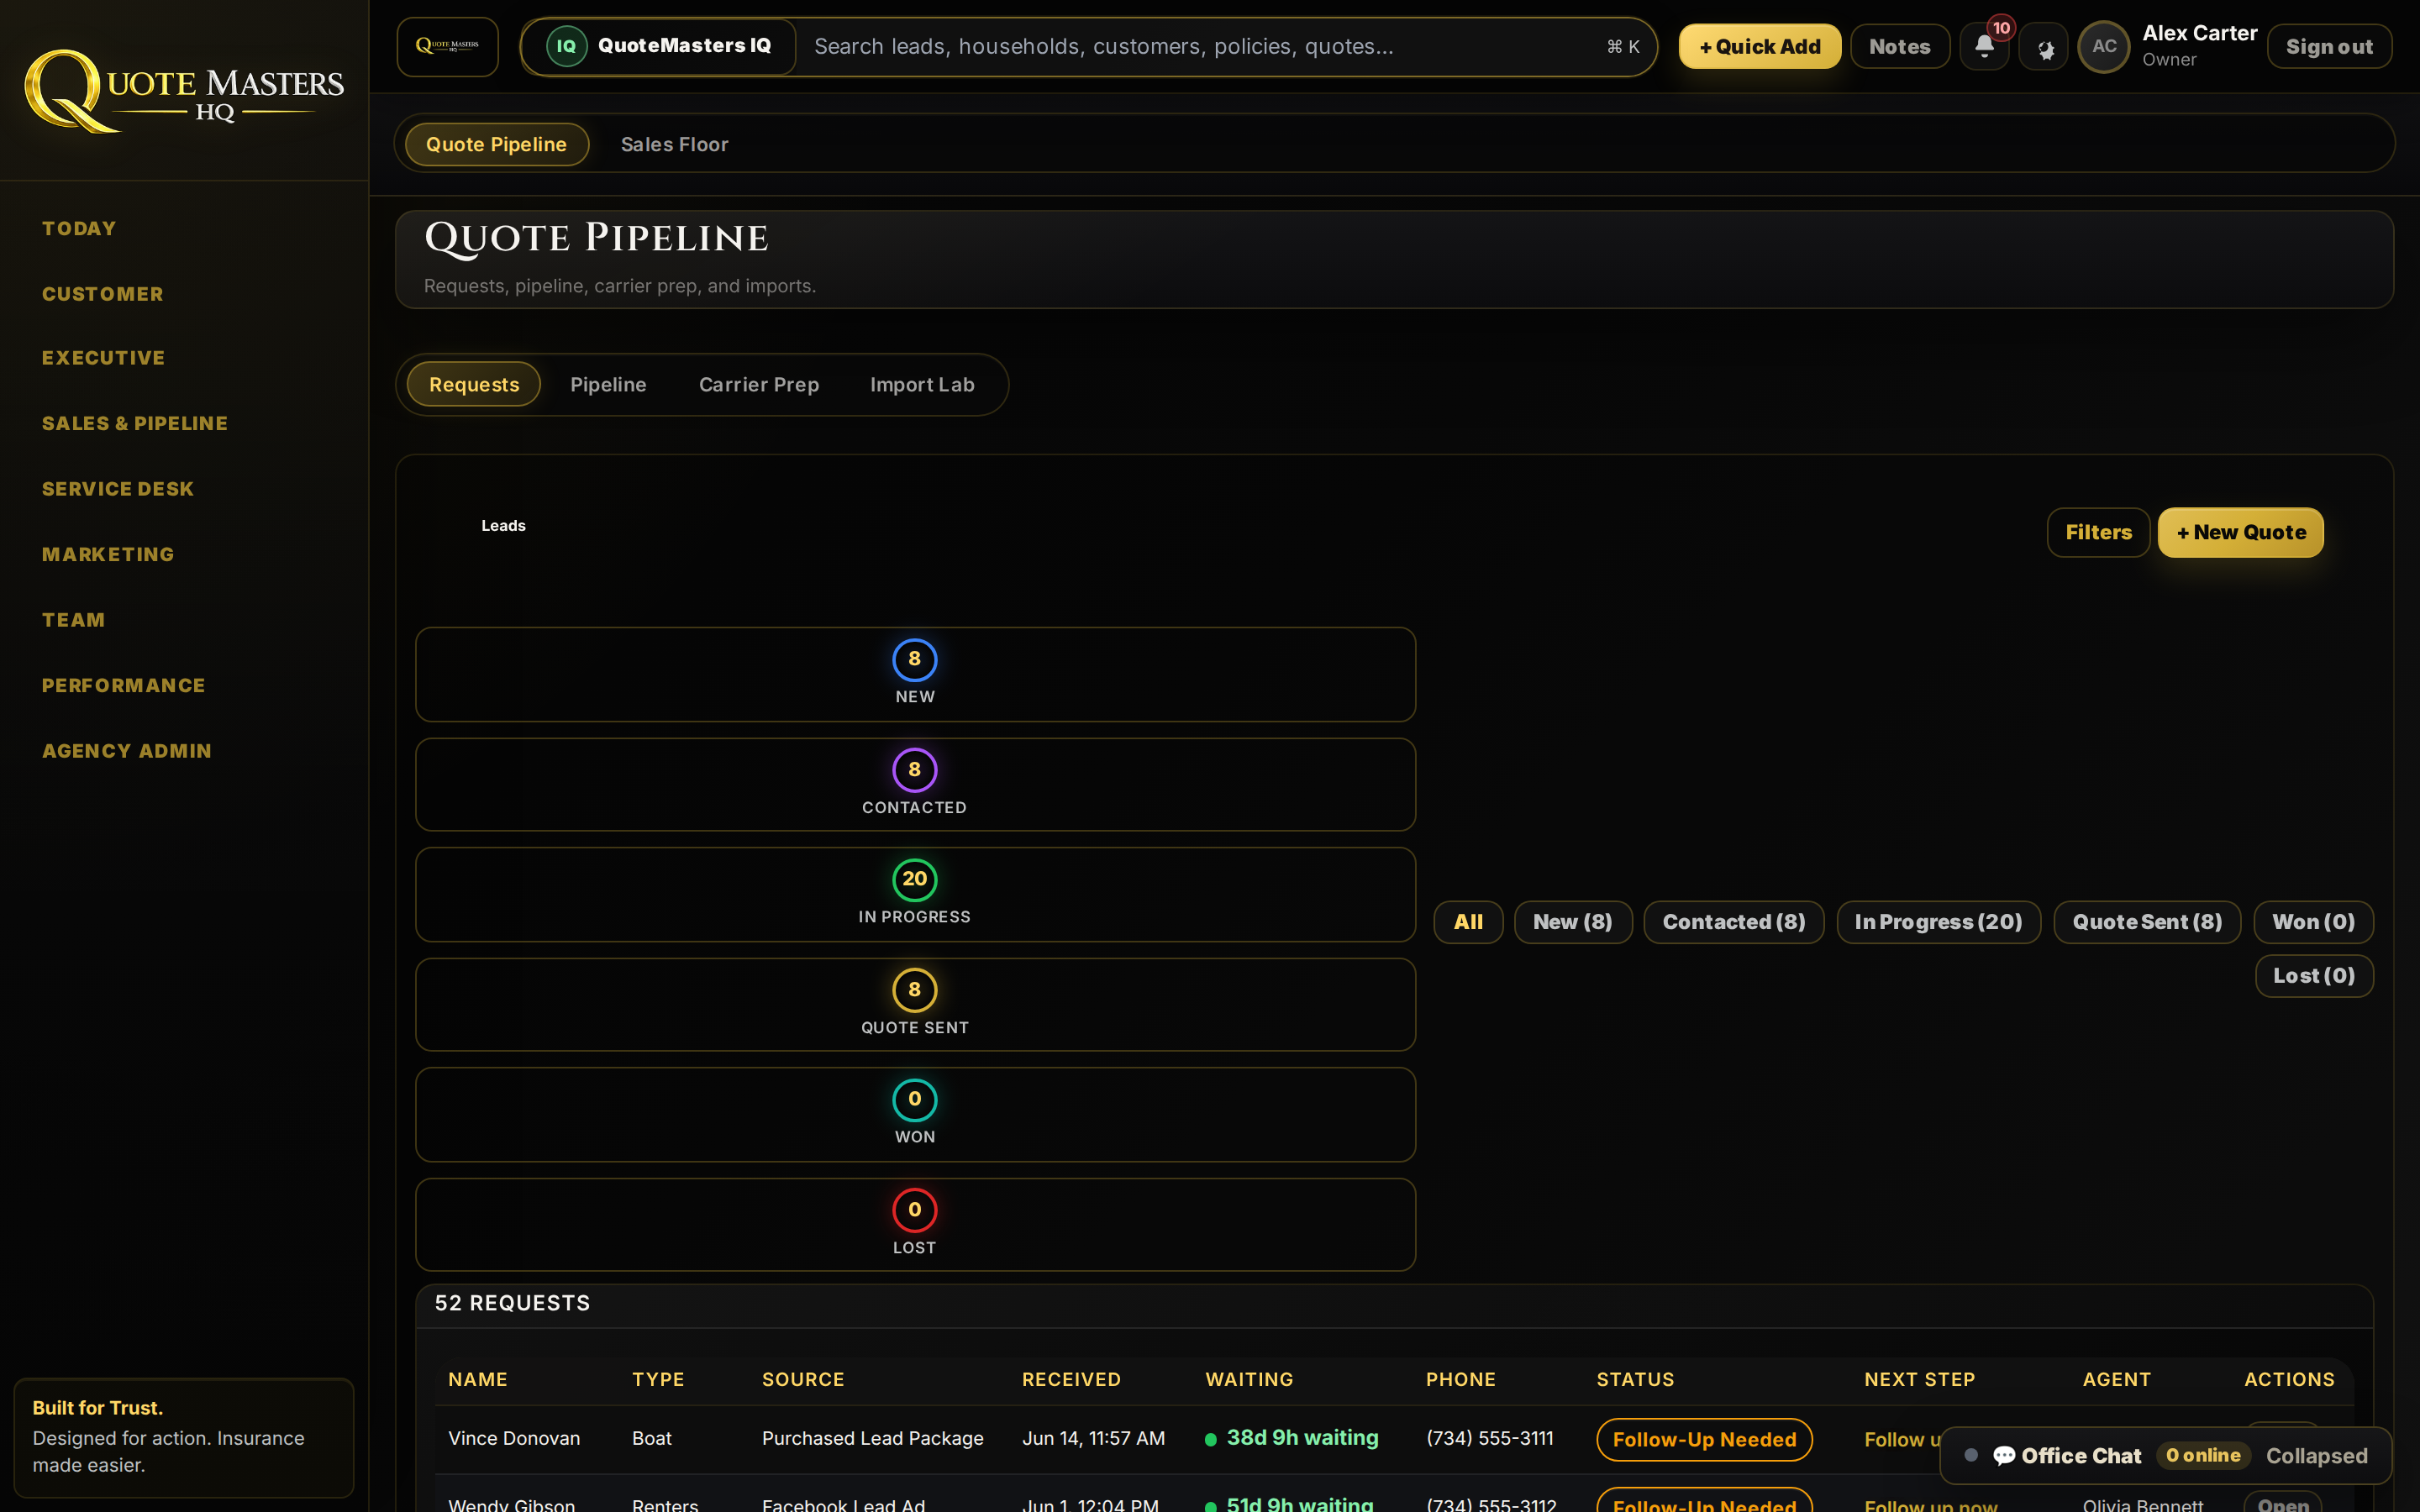Image resolution: width=2420 pixels, height=1512 pixels.
Task: Click the Won stage circle showing 0
Action: pyautogui.click(x=914, y=1099)
